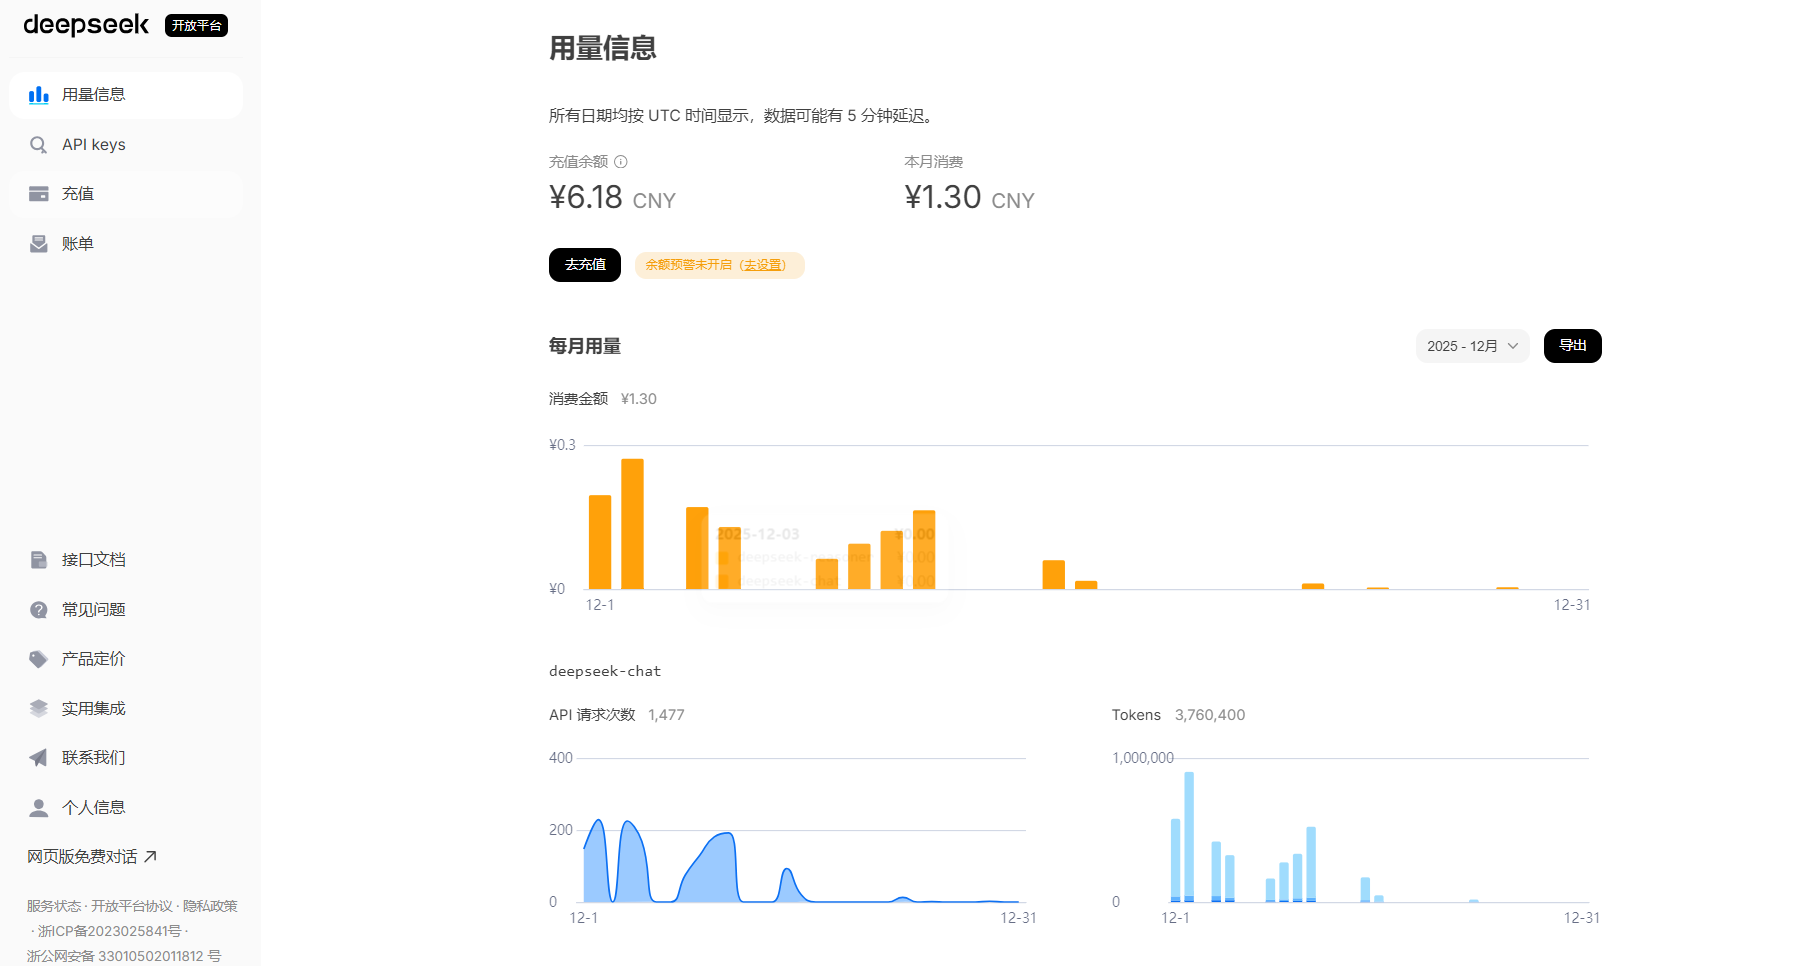Click the monthly spend ¥1.30 CNY
The width and height of the screenshot is (1798, 966).
tap(969, 198)
